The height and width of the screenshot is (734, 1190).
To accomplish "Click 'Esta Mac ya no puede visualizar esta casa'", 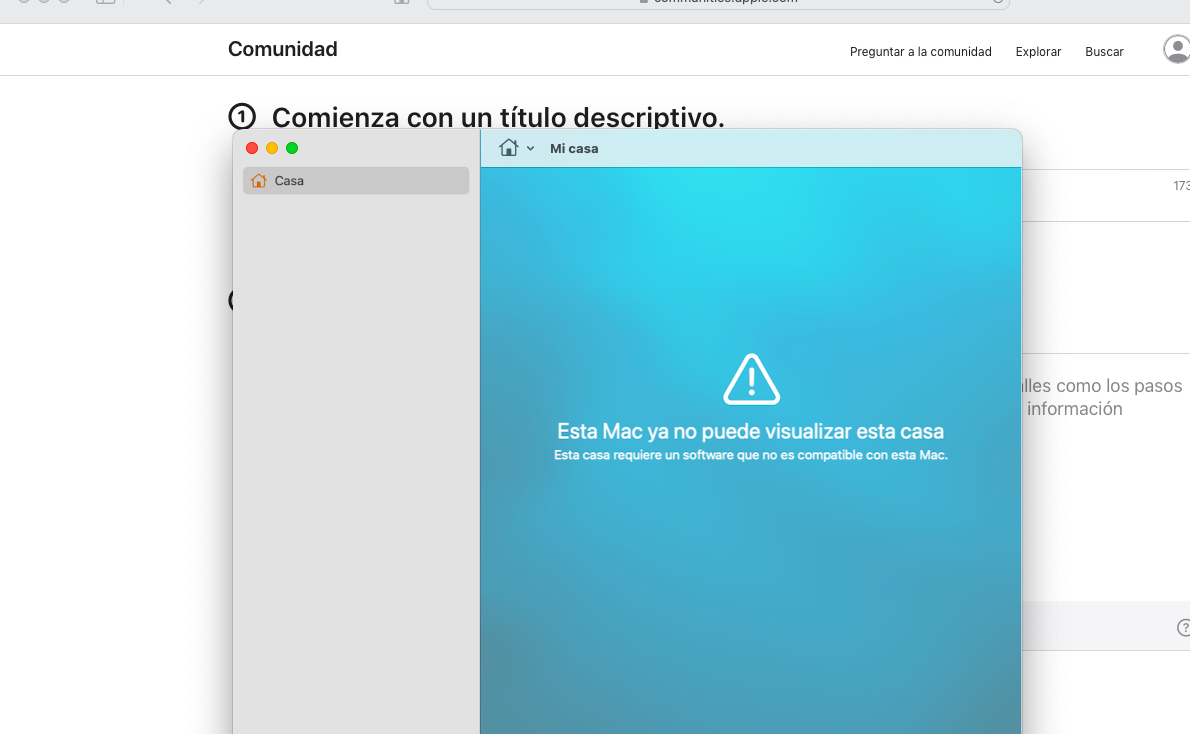I will coord(751,431).
